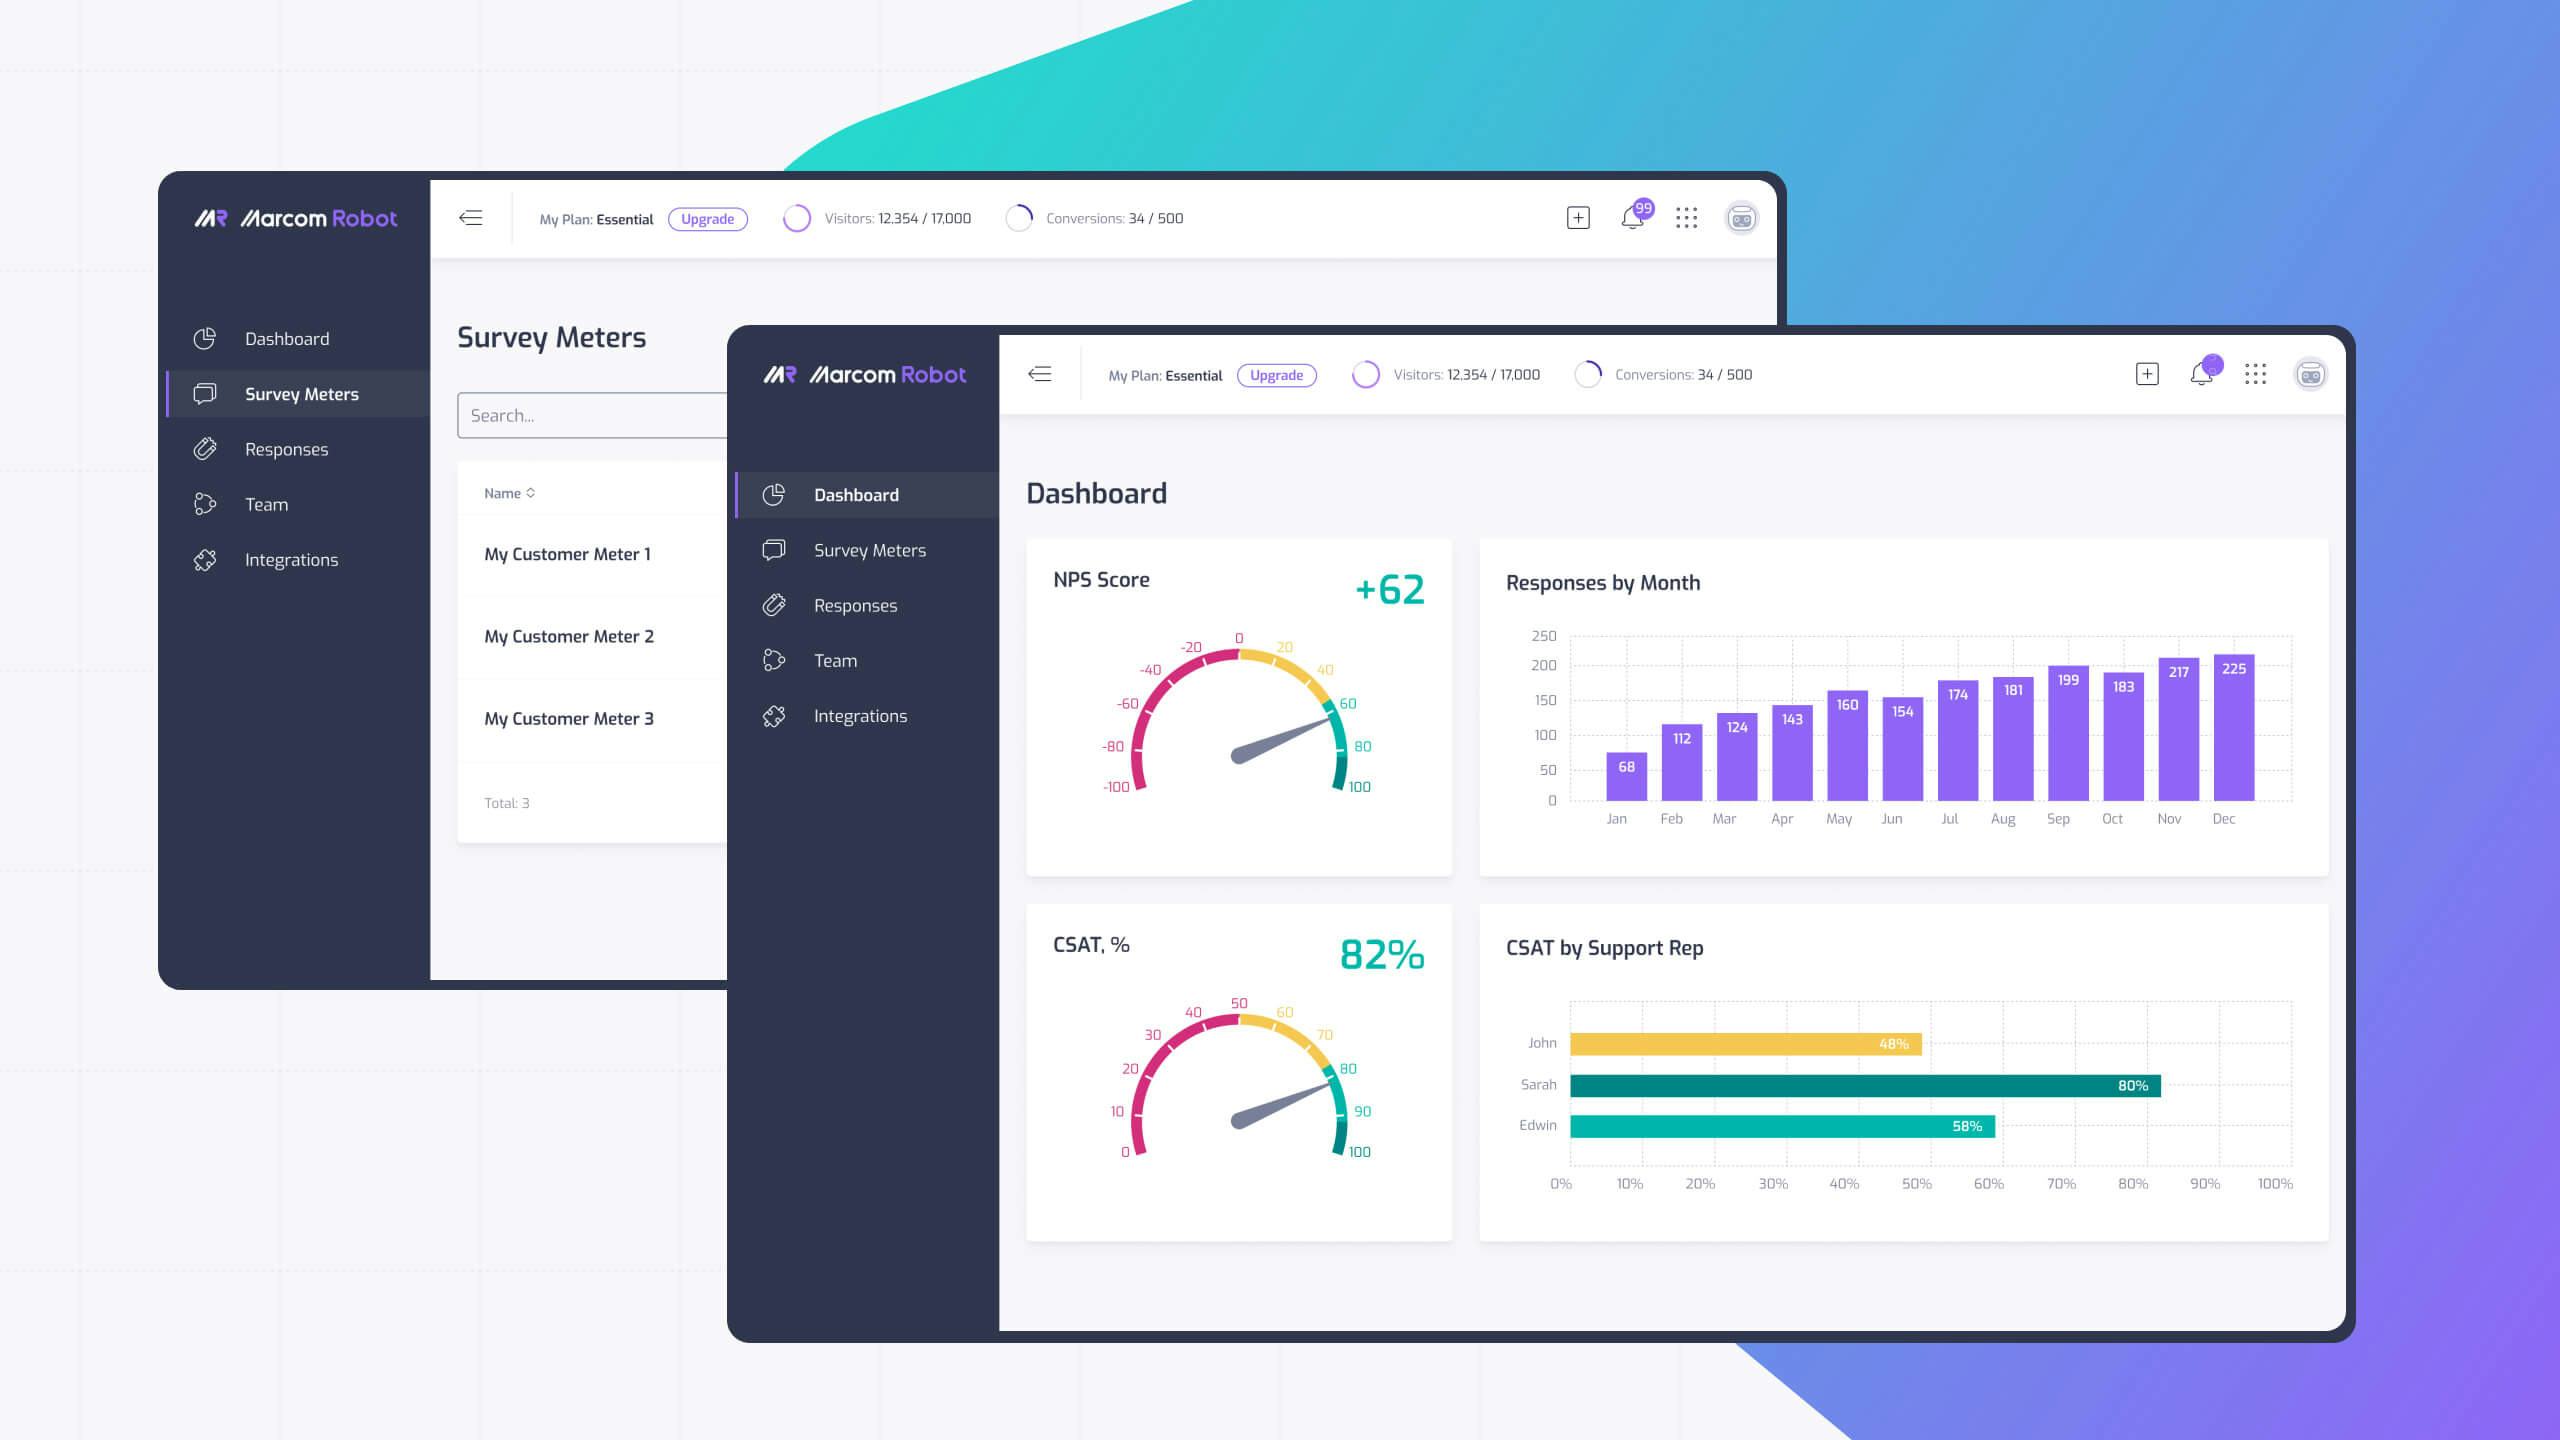
Task: Open My Customer Meter 2
Action: (x=570, y=637)
